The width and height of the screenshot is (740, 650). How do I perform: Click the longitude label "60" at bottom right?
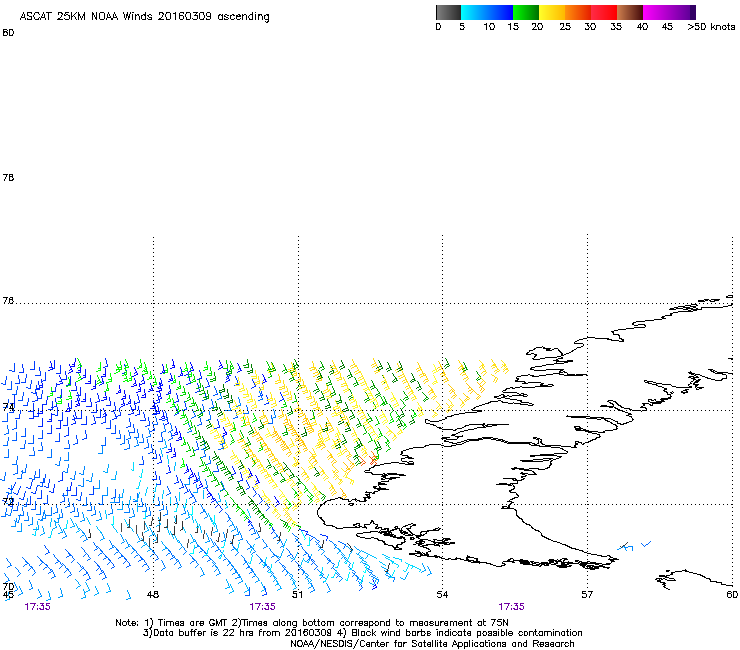click(x=732, y=594)
